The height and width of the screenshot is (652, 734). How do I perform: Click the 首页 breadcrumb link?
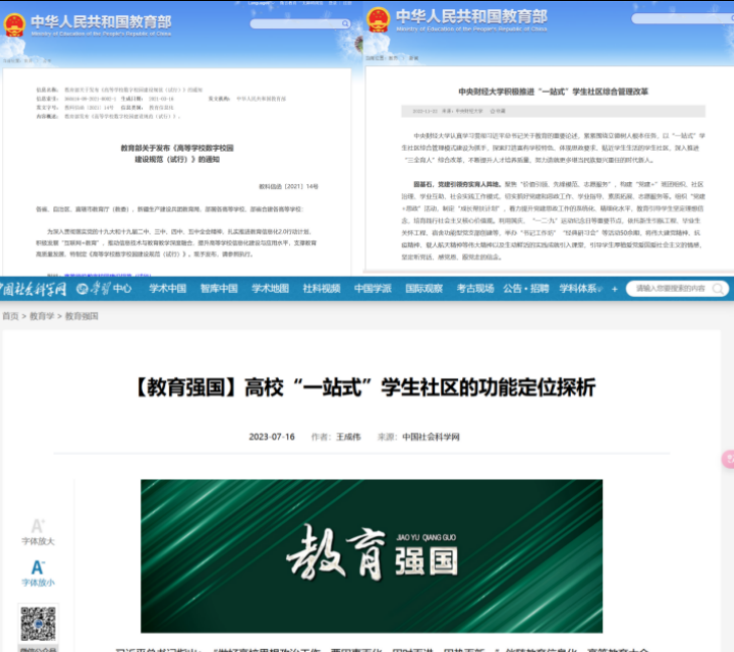pyautogui.click(x=10, y=315)
